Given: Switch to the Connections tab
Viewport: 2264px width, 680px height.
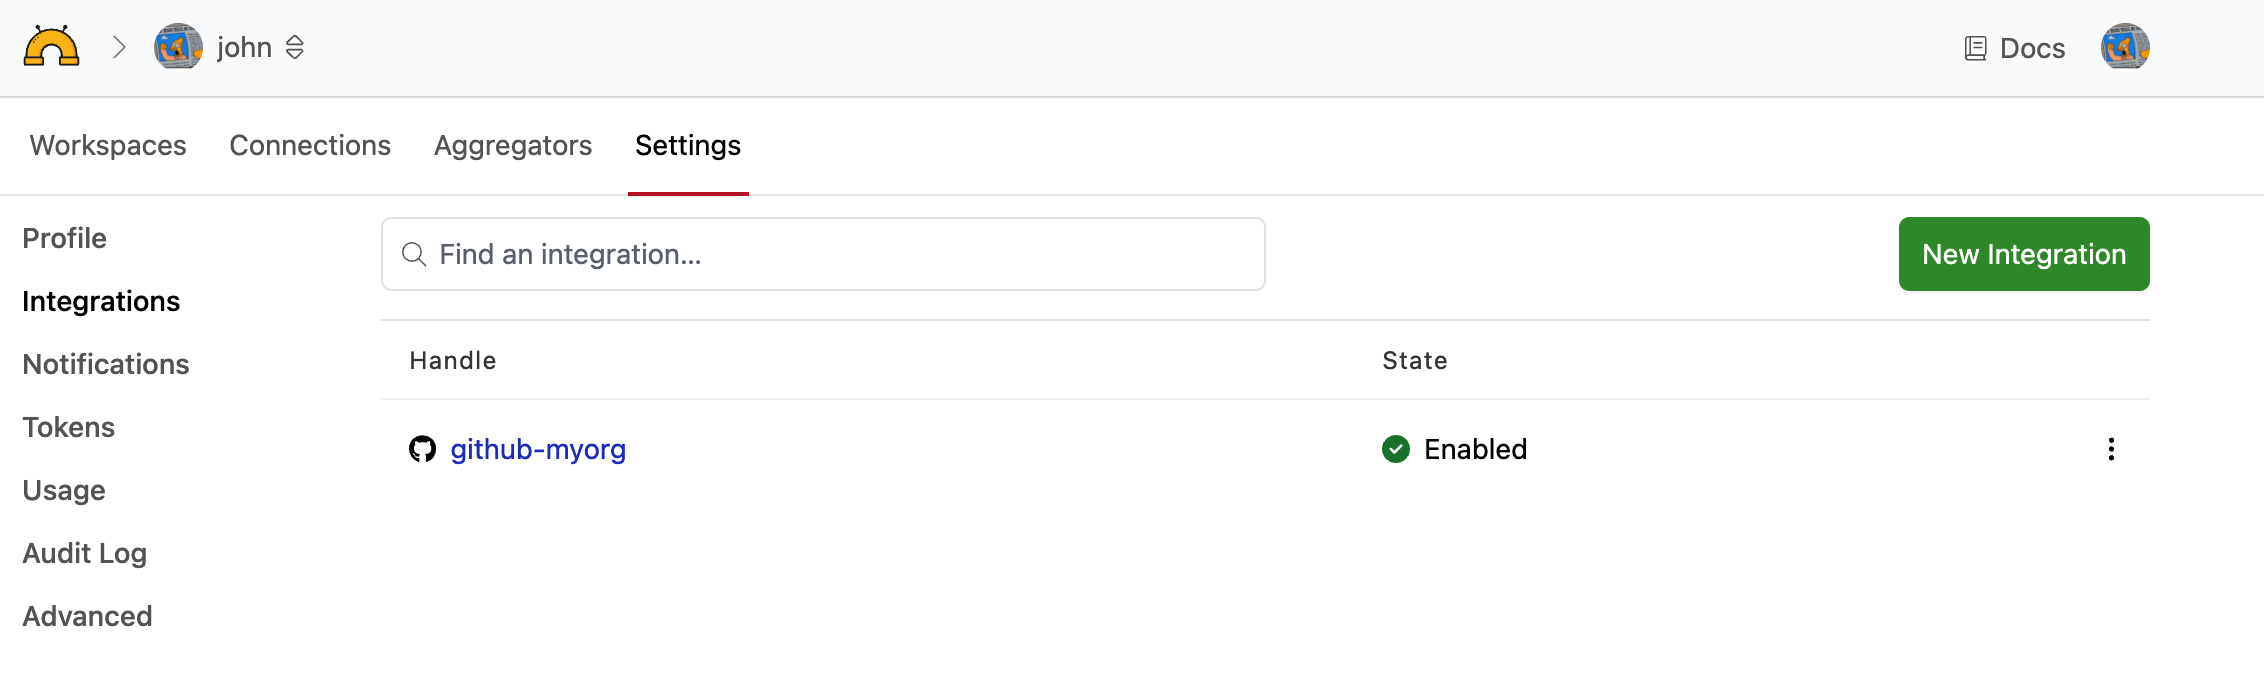Looking at the screenshot, I should coord(310,146).
